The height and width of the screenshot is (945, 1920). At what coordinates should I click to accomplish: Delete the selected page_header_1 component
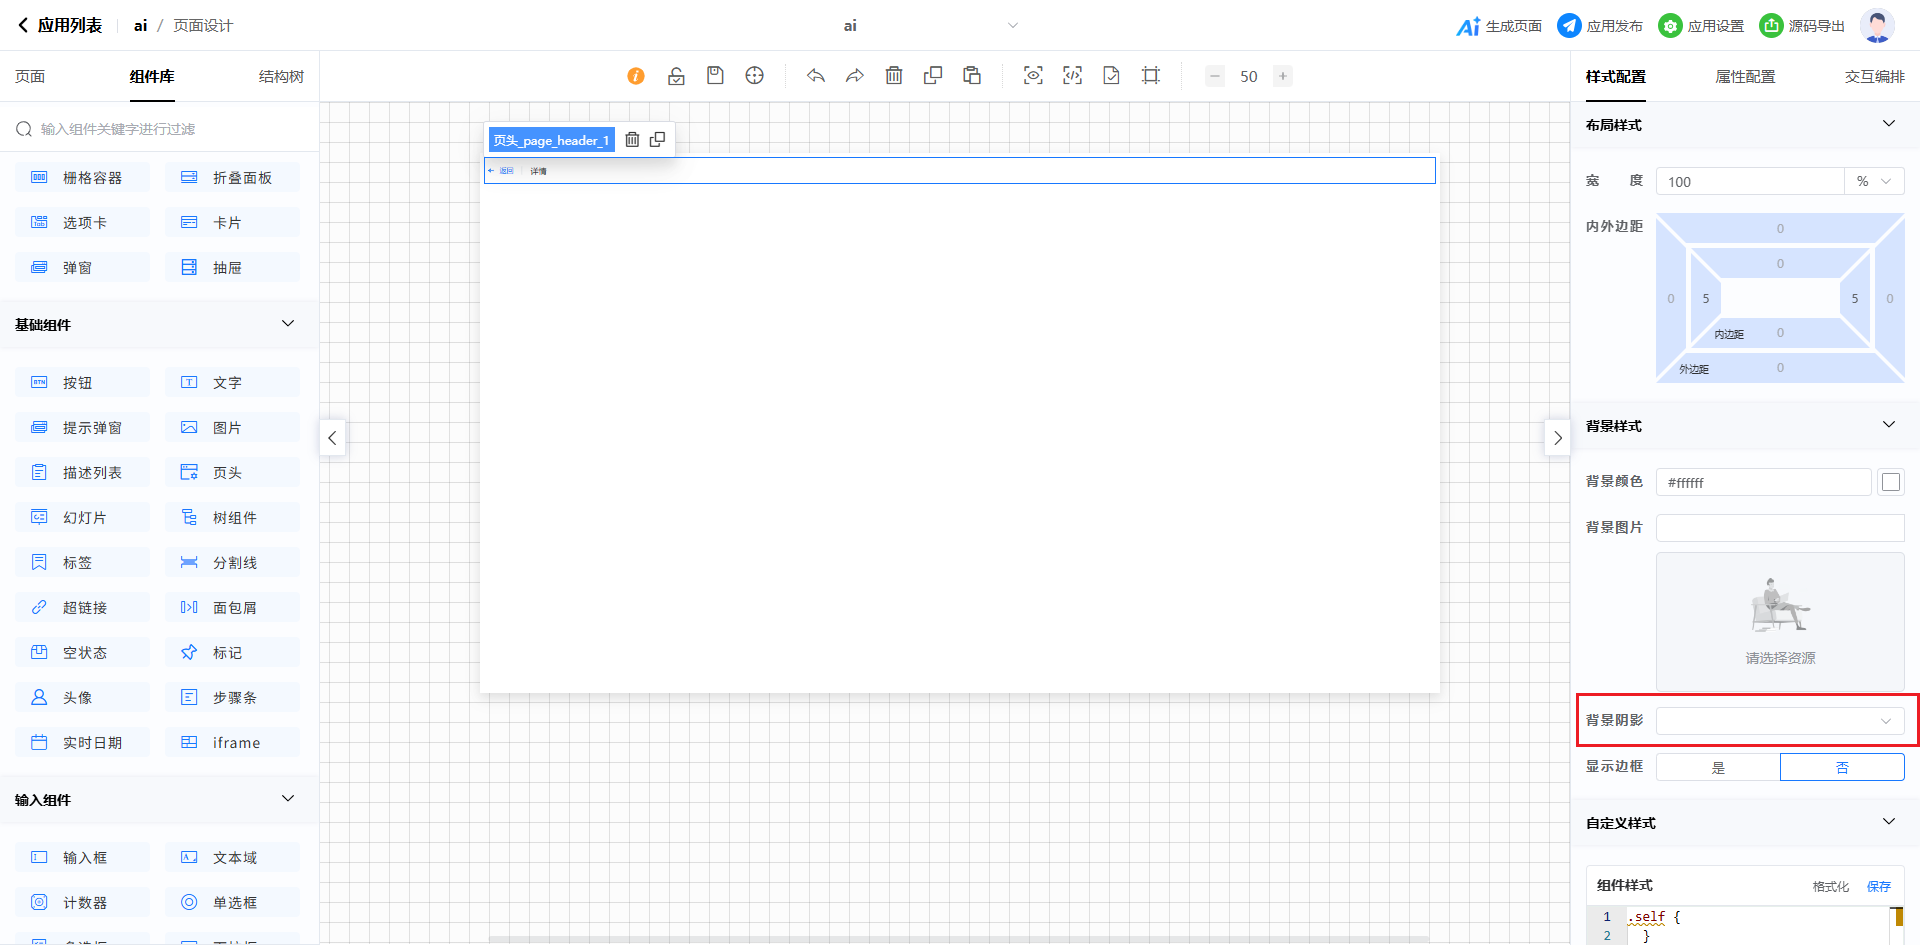[x=632, y=140]
